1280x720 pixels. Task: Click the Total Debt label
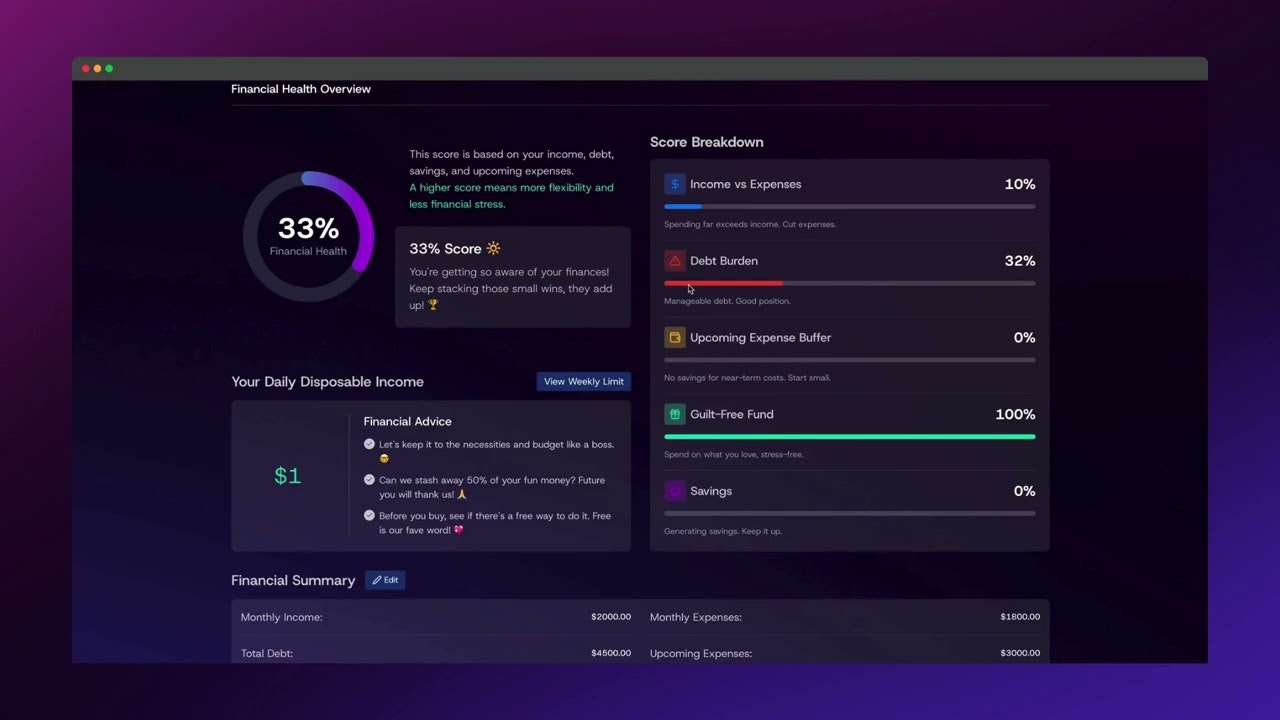[267, 653]
